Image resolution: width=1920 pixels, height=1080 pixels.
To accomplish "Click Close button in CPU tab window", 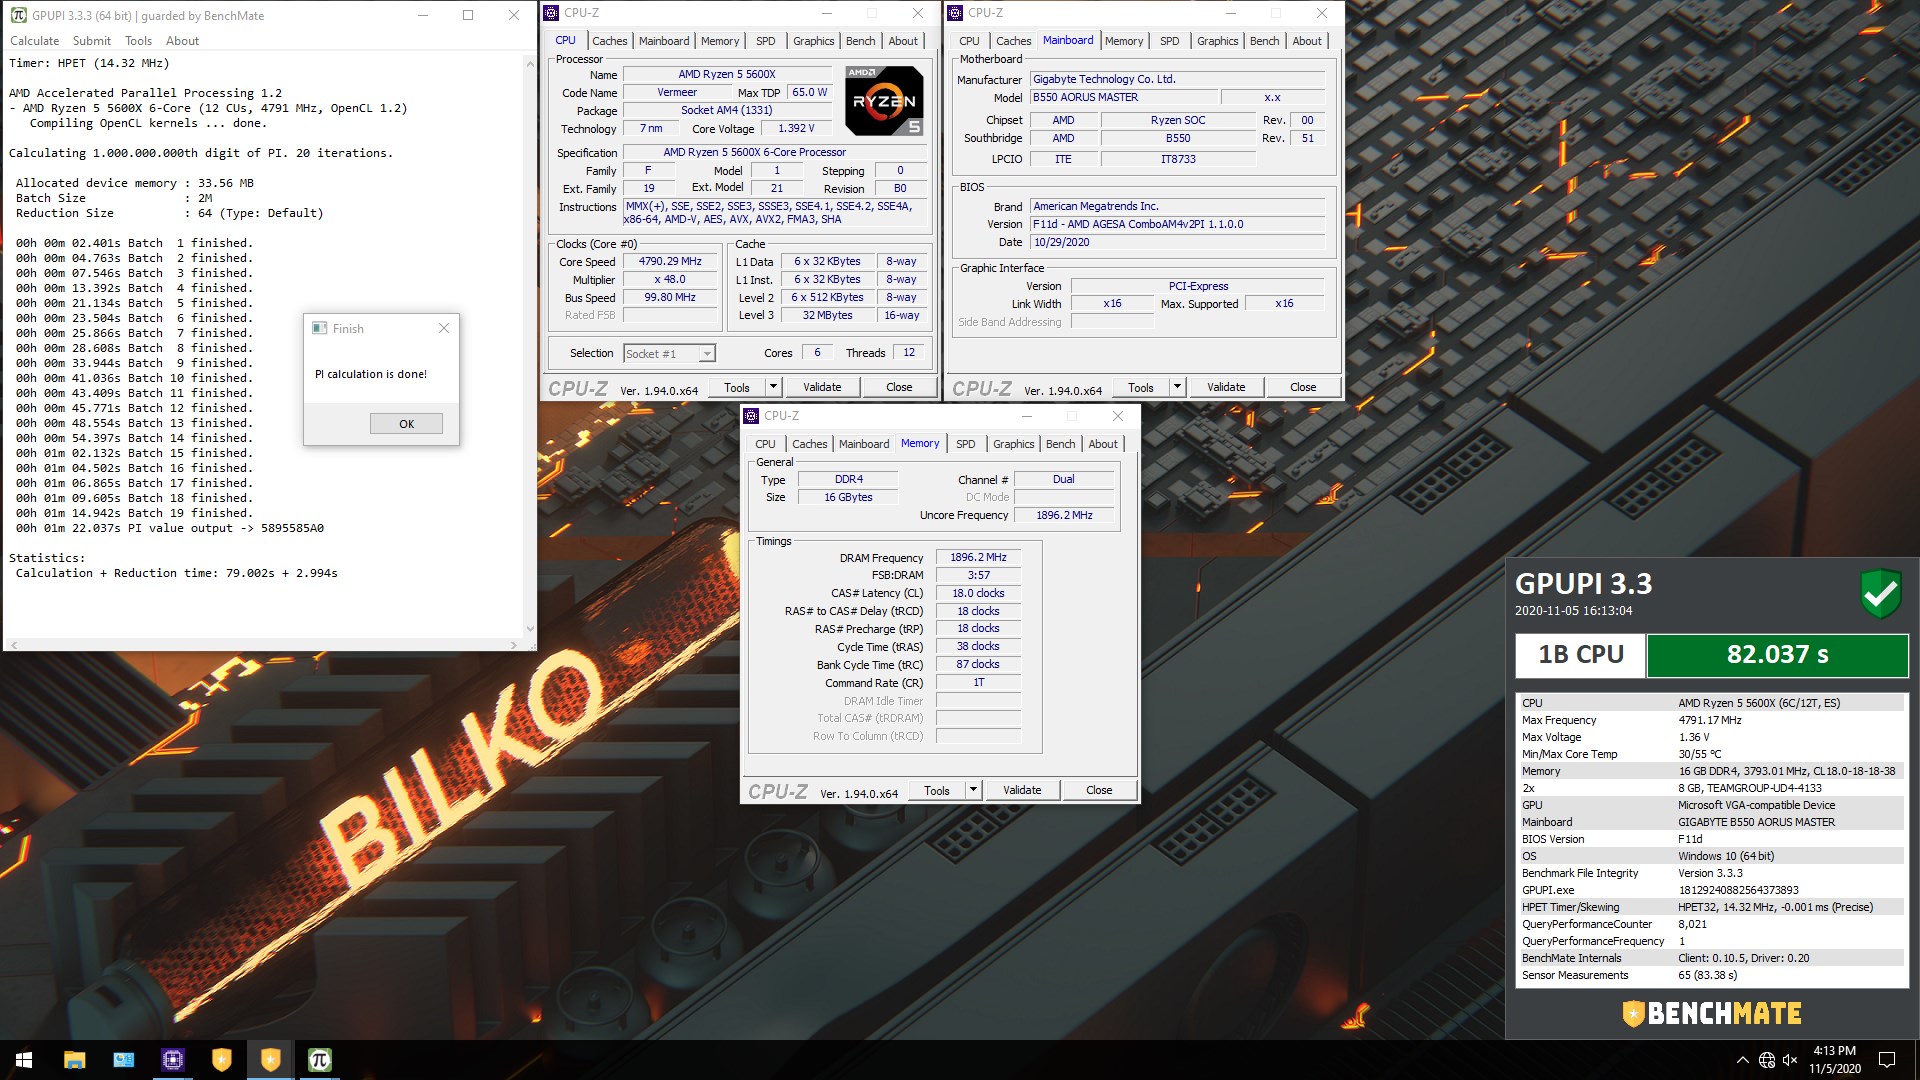I will tap(899, 387).
